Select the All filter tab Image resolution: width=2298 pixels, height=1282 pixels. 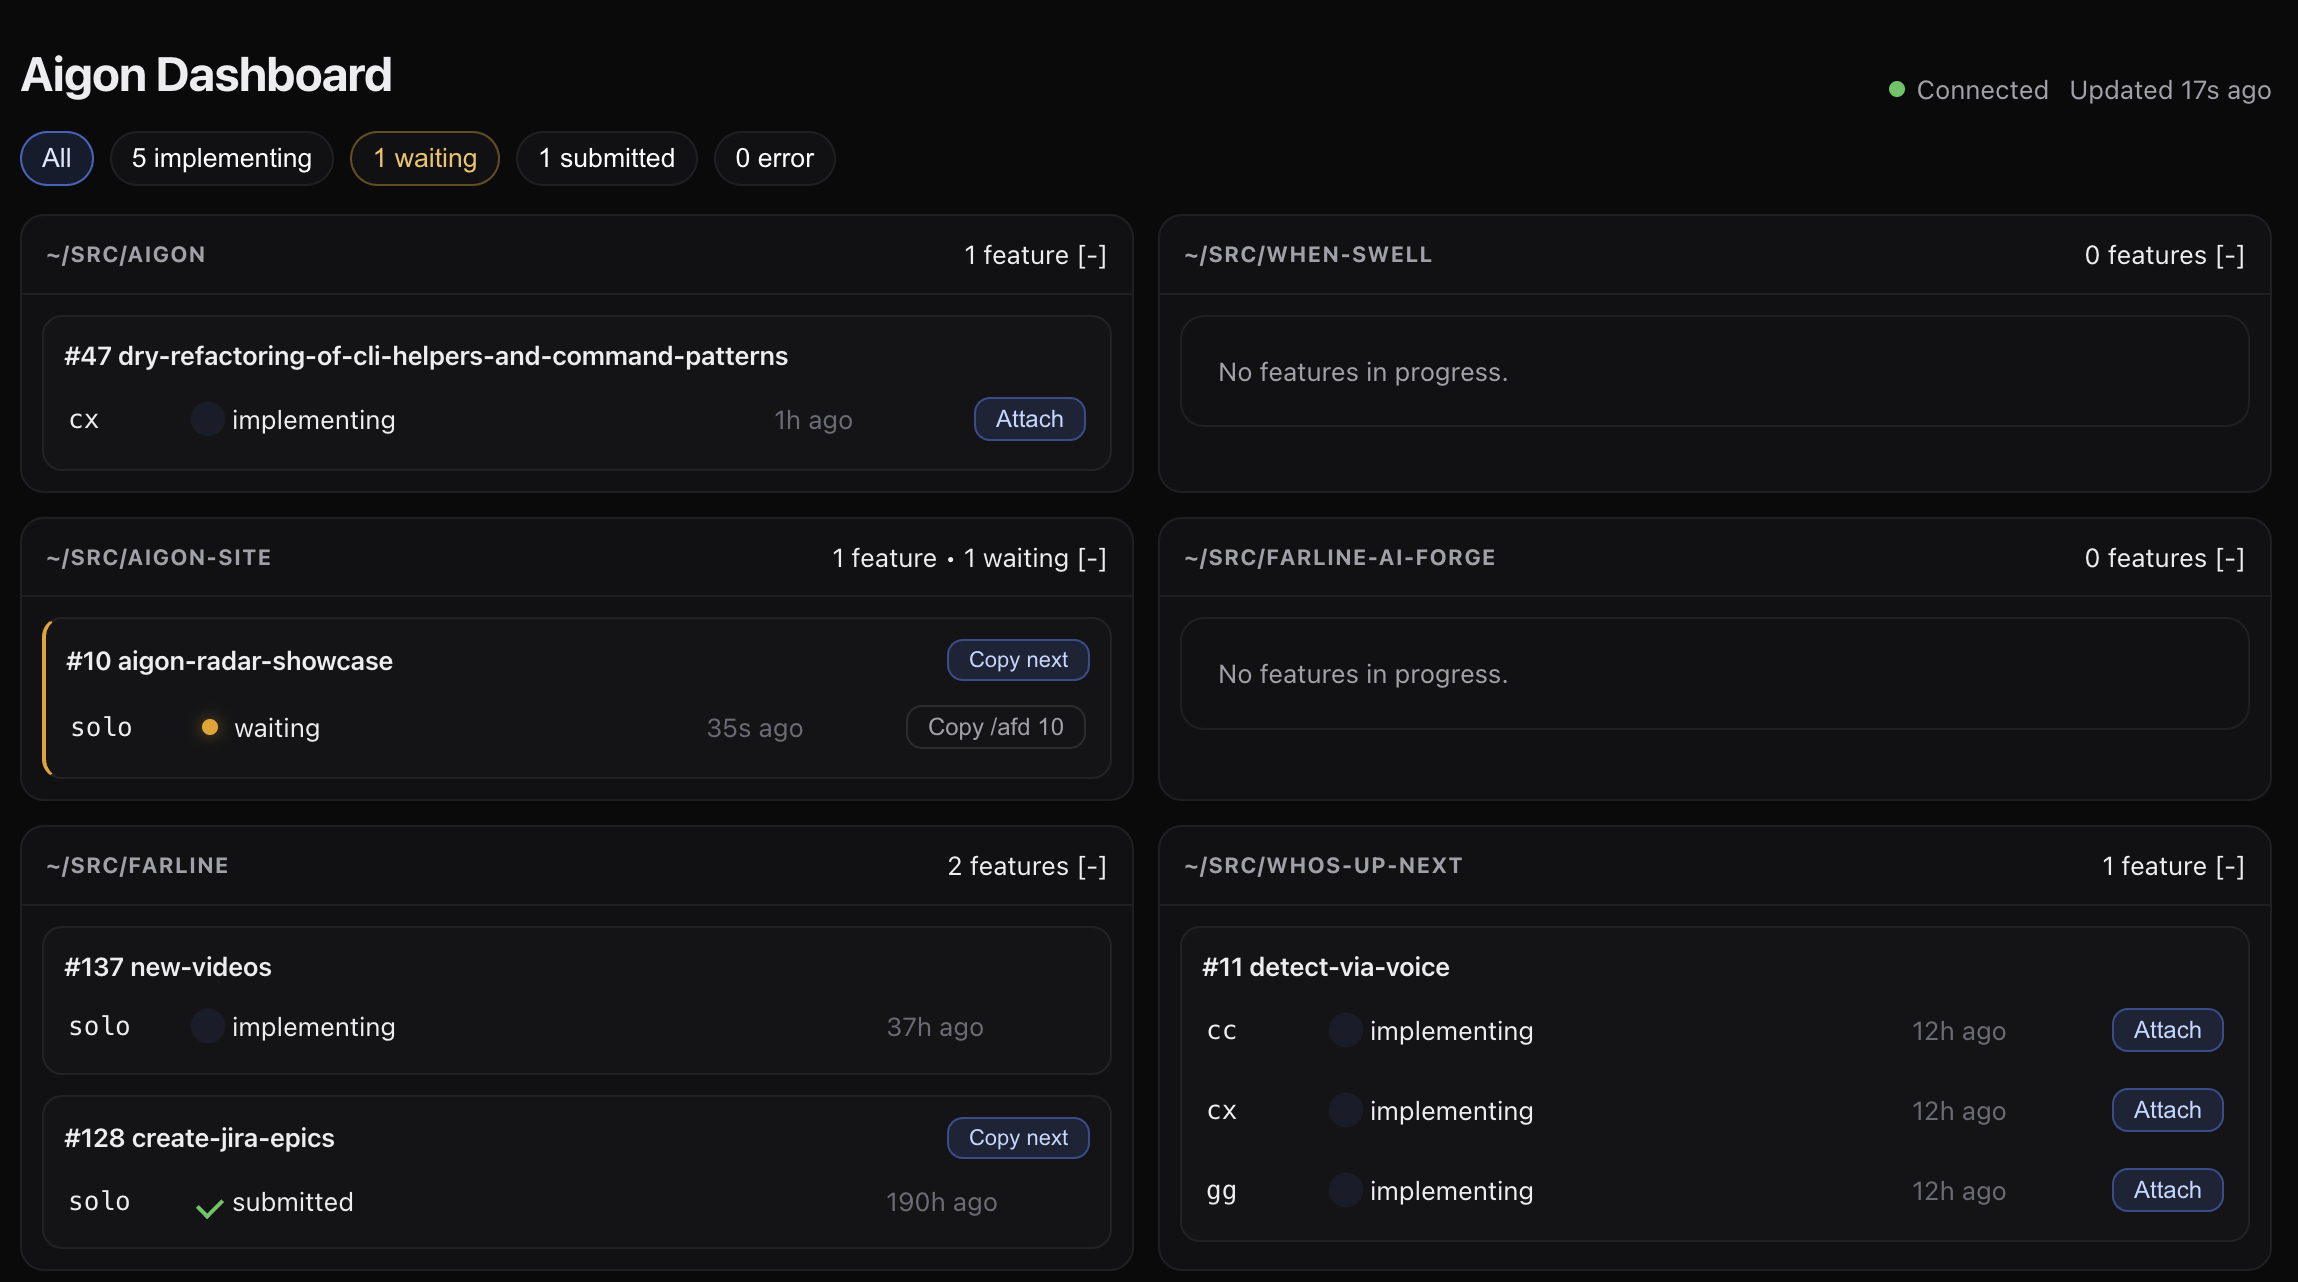(56, 158)
